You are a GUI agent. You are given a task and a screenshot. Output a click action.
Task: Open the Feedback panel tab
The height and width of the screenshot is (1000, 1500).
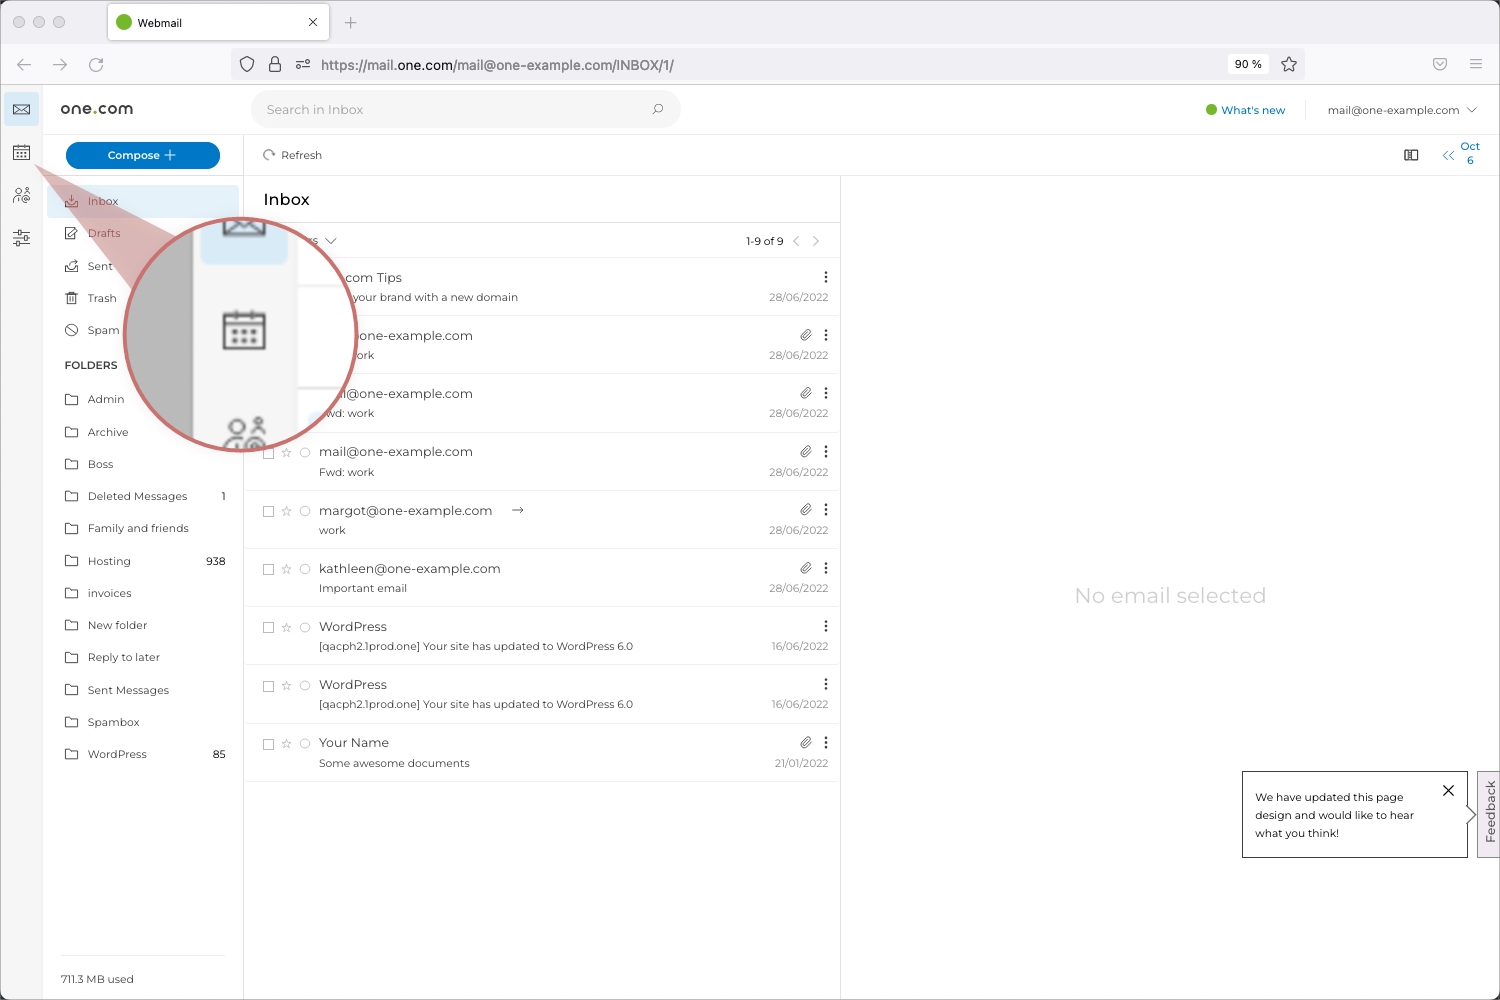(1489, 813)
